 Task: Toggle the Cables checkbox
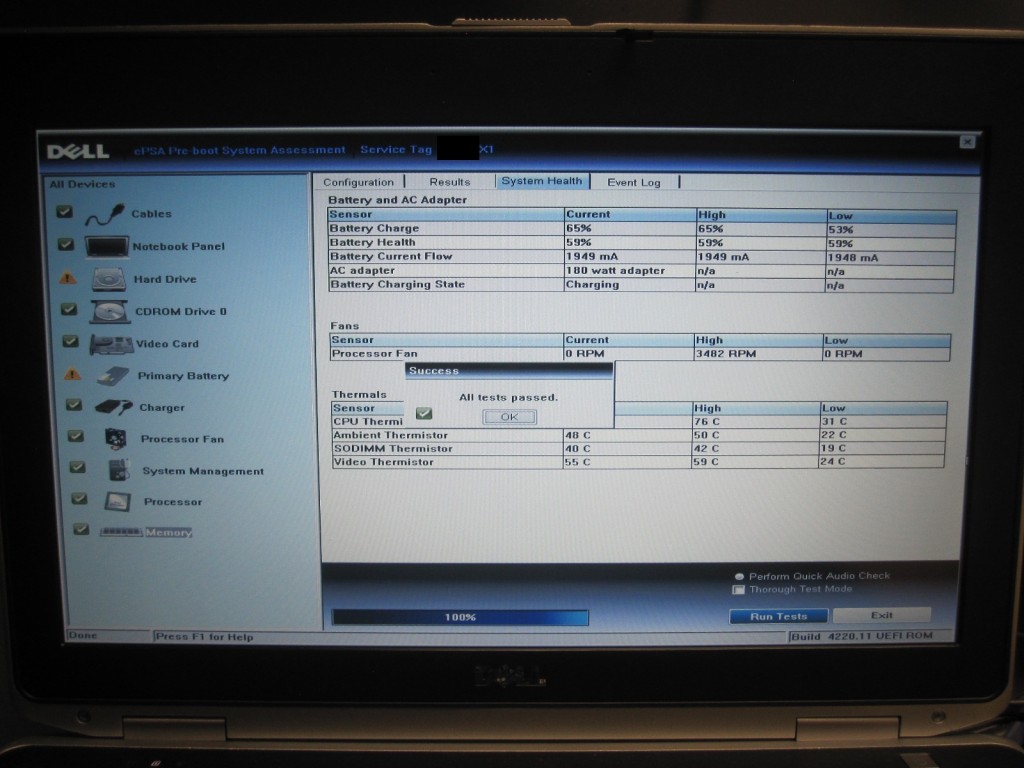tap(65, 212)
